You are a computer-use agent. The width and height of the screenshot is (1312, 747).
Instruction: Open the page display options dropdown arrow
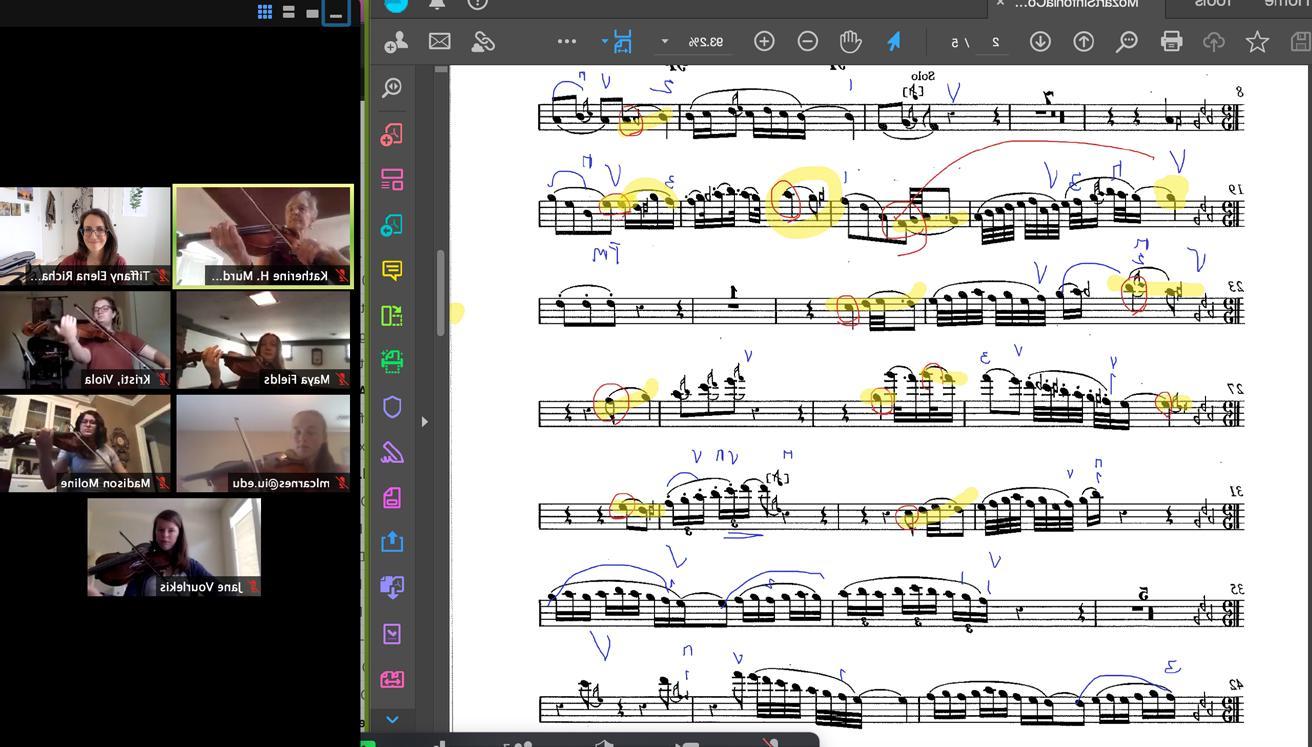pos(604,41)
